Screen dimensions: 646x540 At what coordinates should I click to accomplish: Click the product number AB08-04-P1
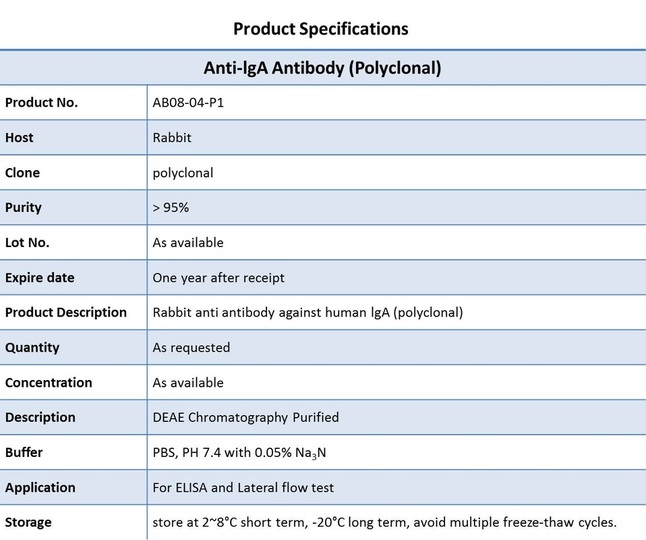[188, 103]
